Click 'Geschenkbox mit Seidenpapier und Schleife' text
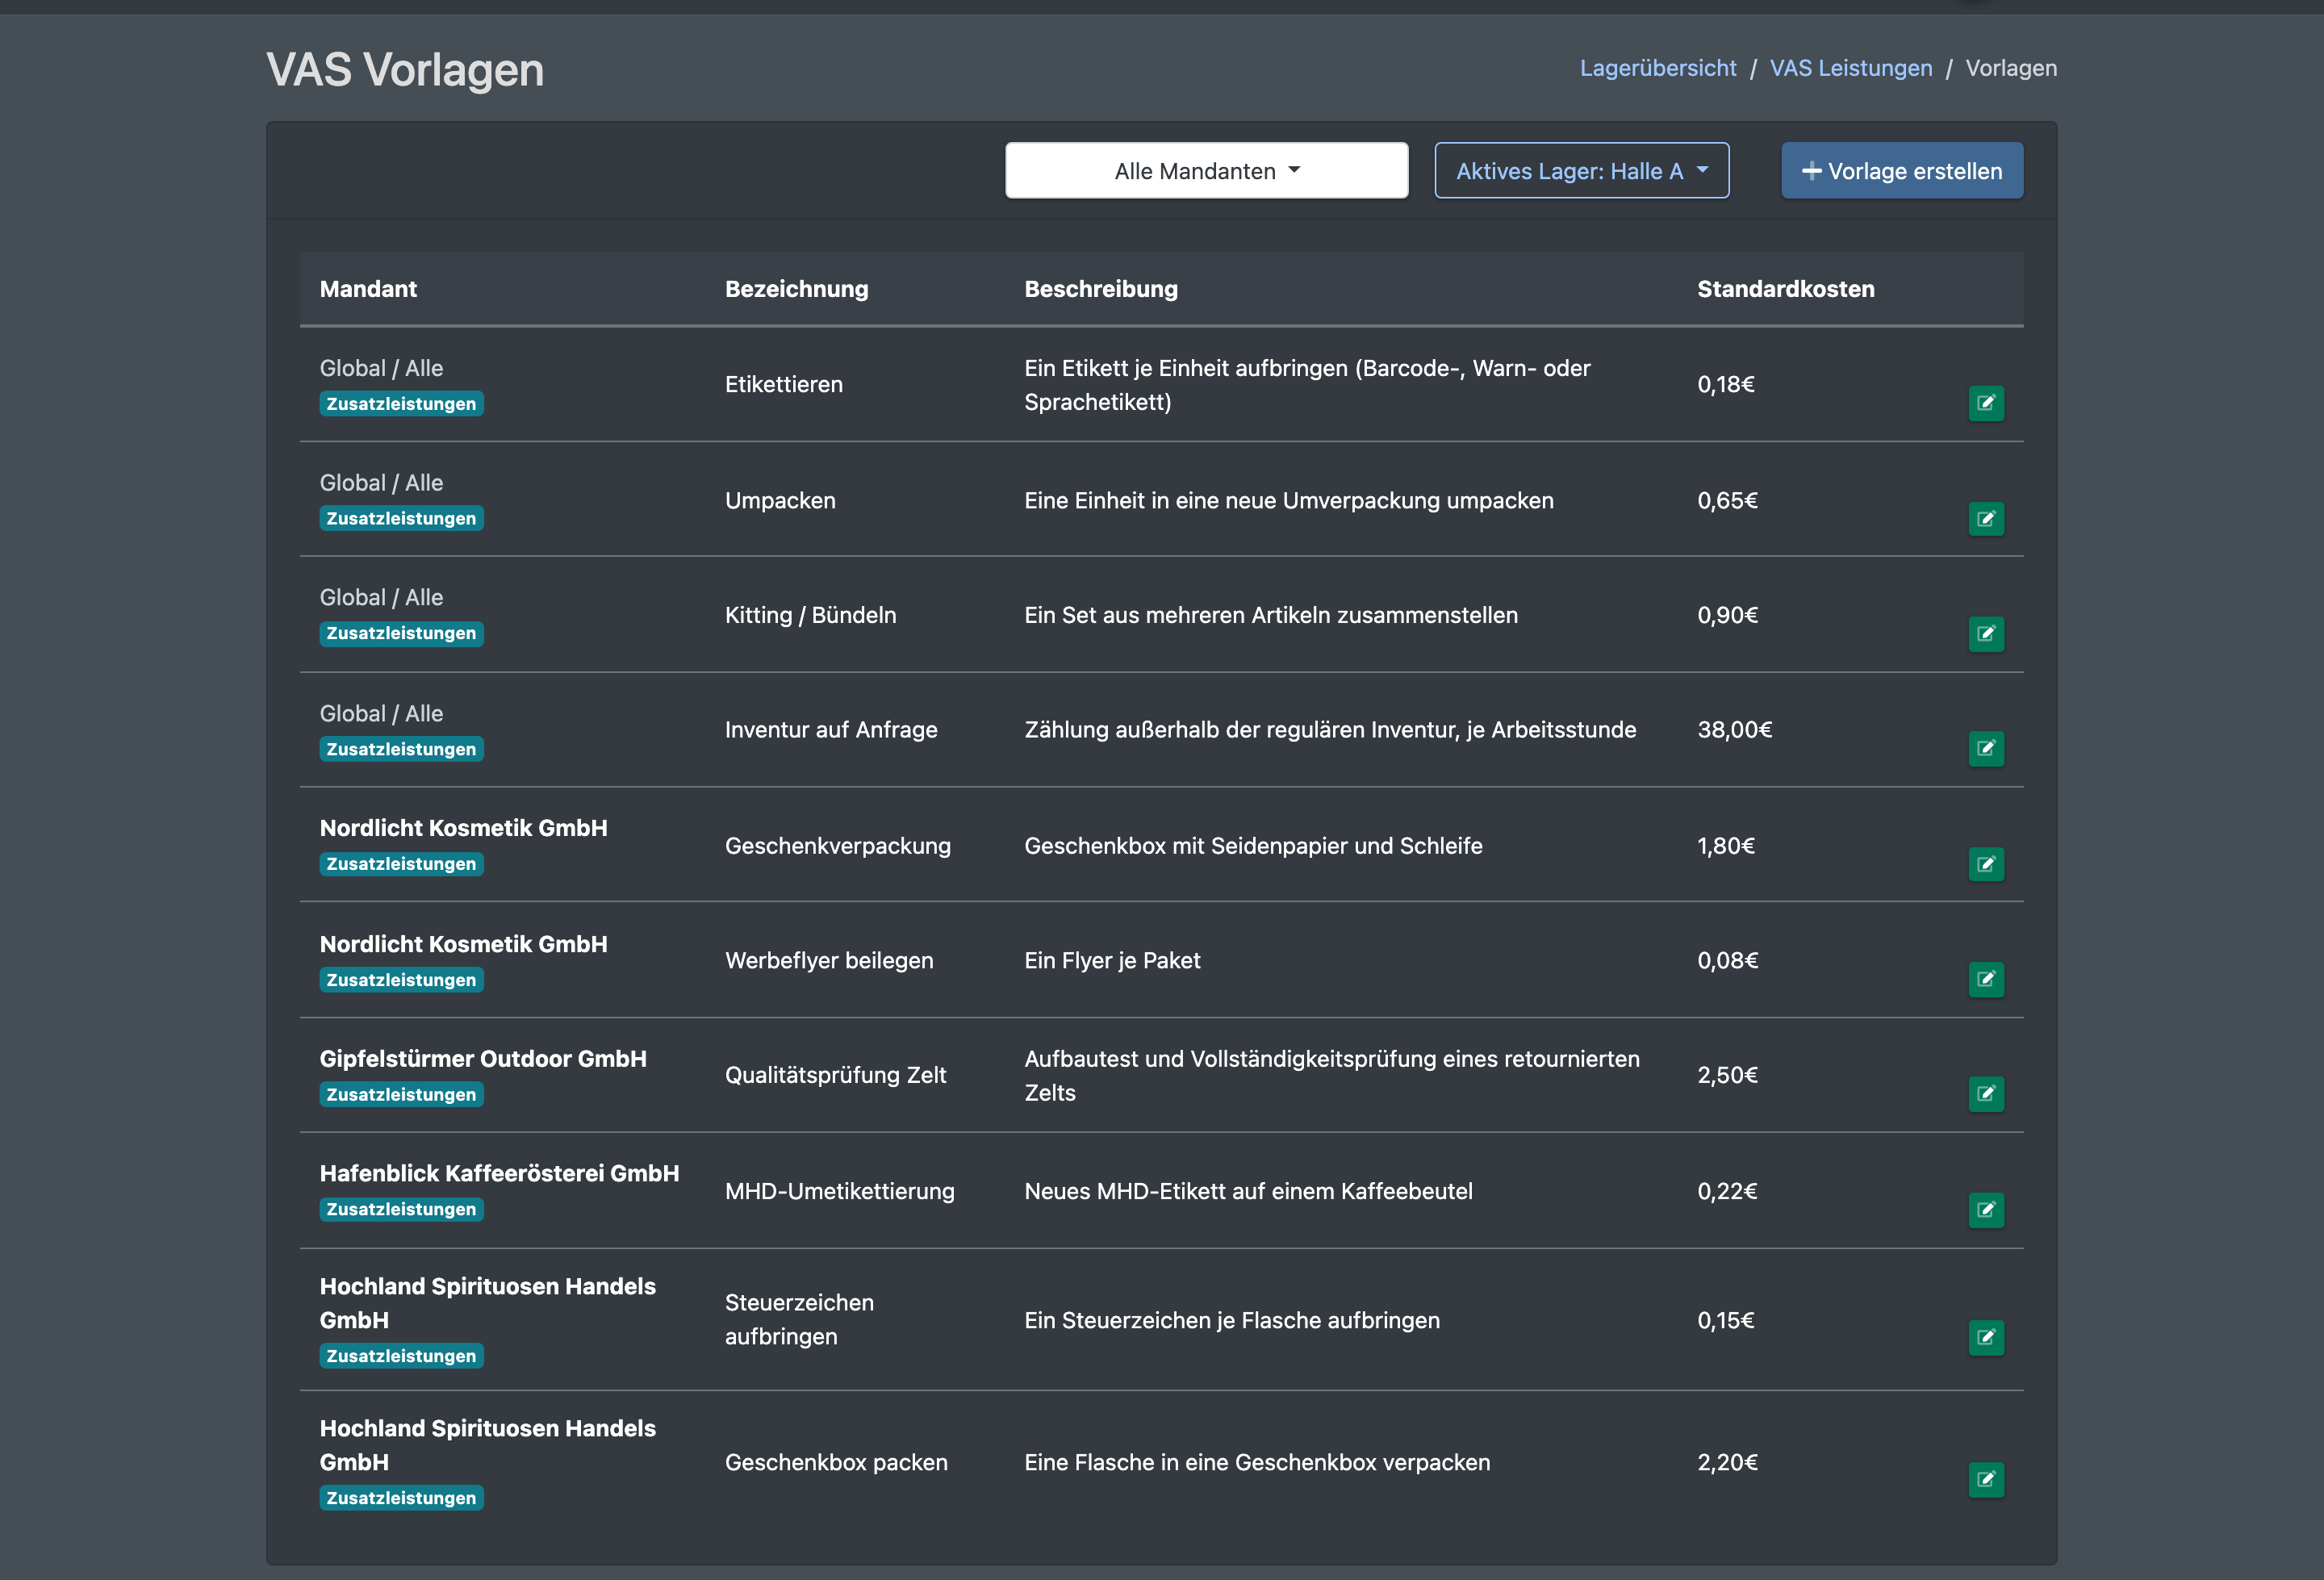The image size is (2324, 1580). tap(1253, 846)
